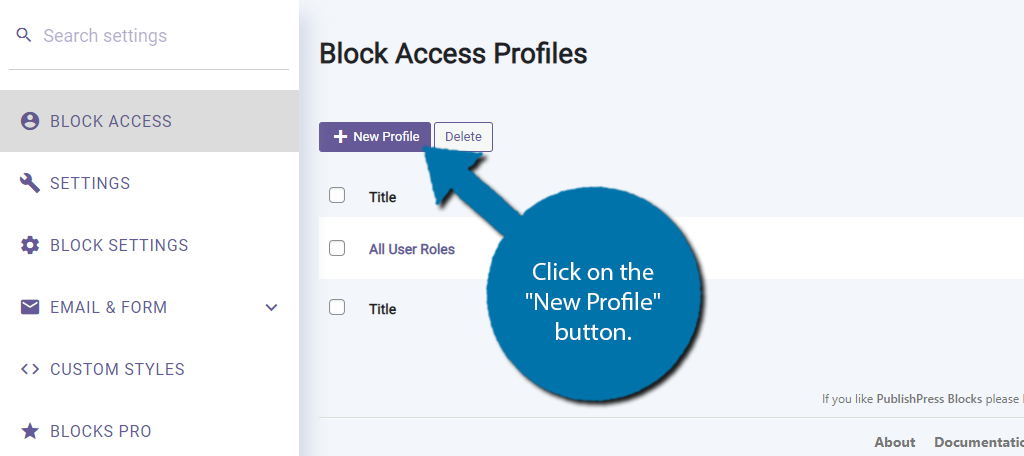Open the Documentation footer link
The width and height of the screenshot is (1024, 456).
pos(979,442)
